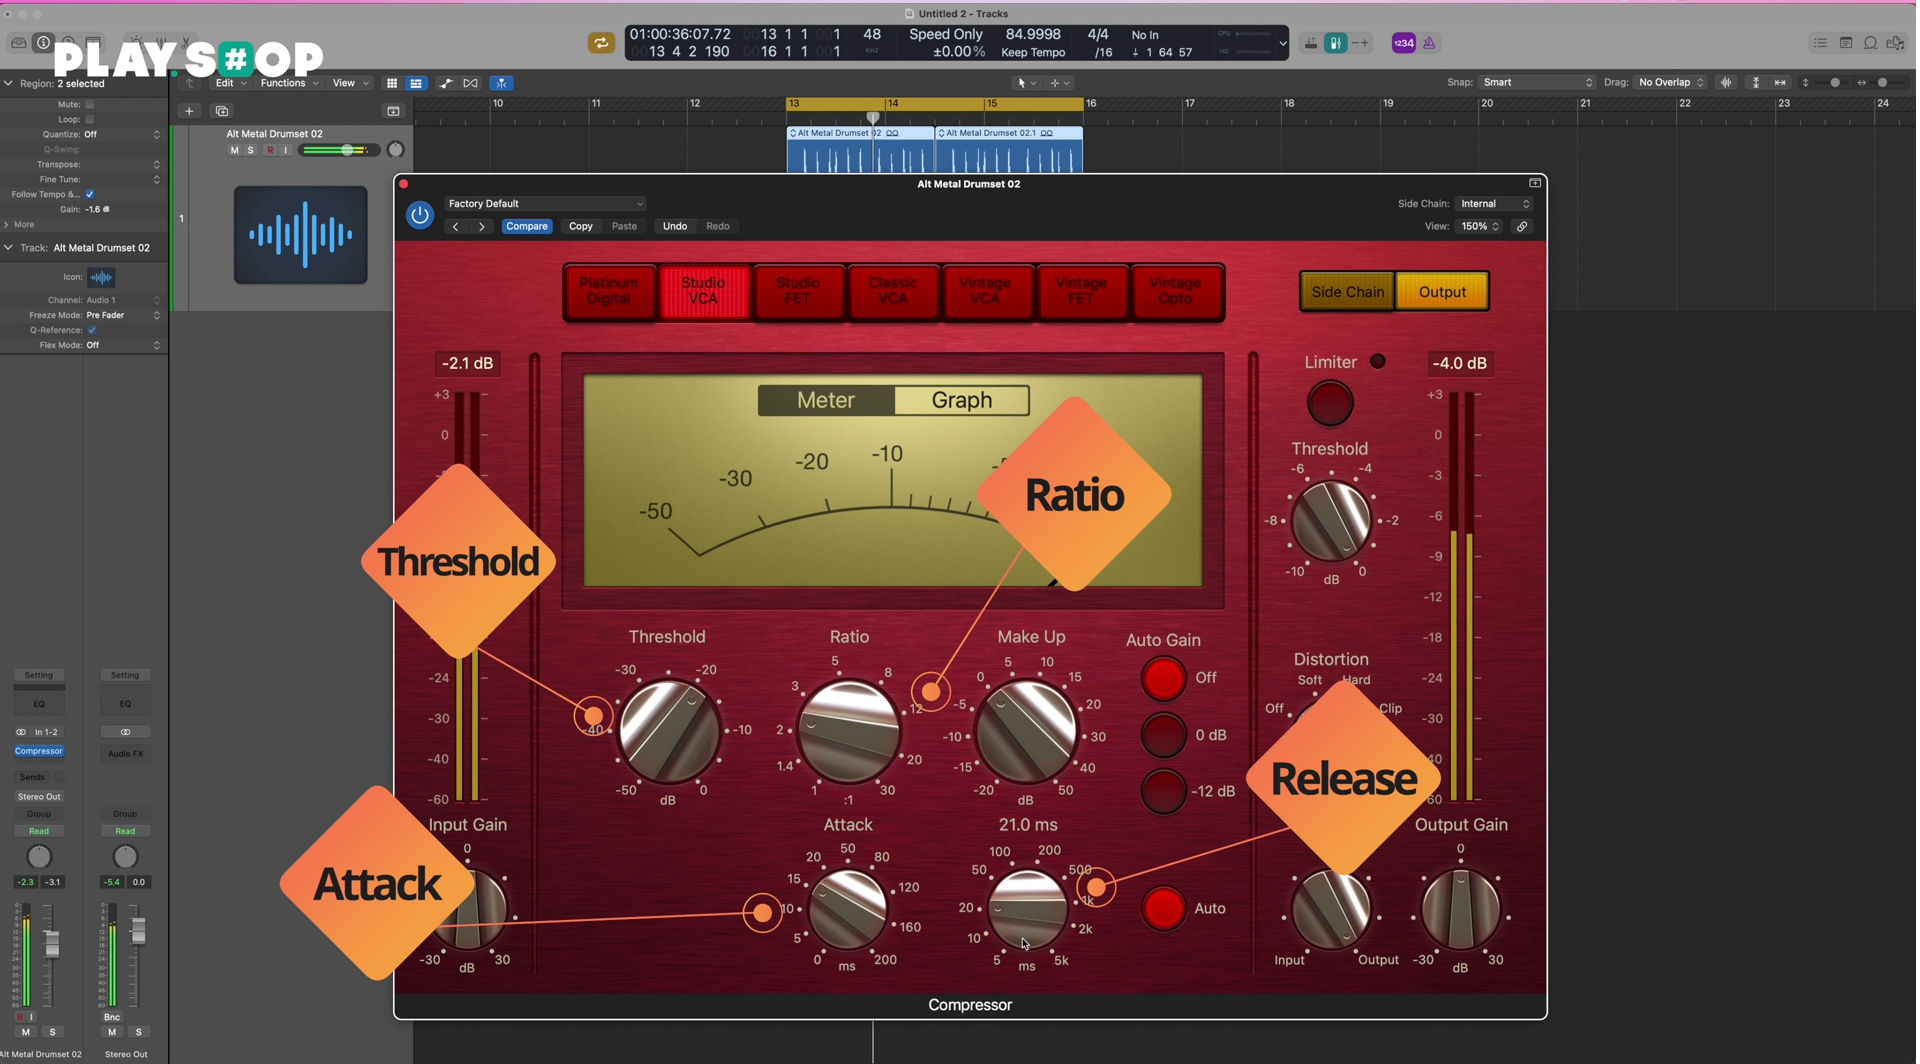Open the Functions menu

tap(289, 83)
